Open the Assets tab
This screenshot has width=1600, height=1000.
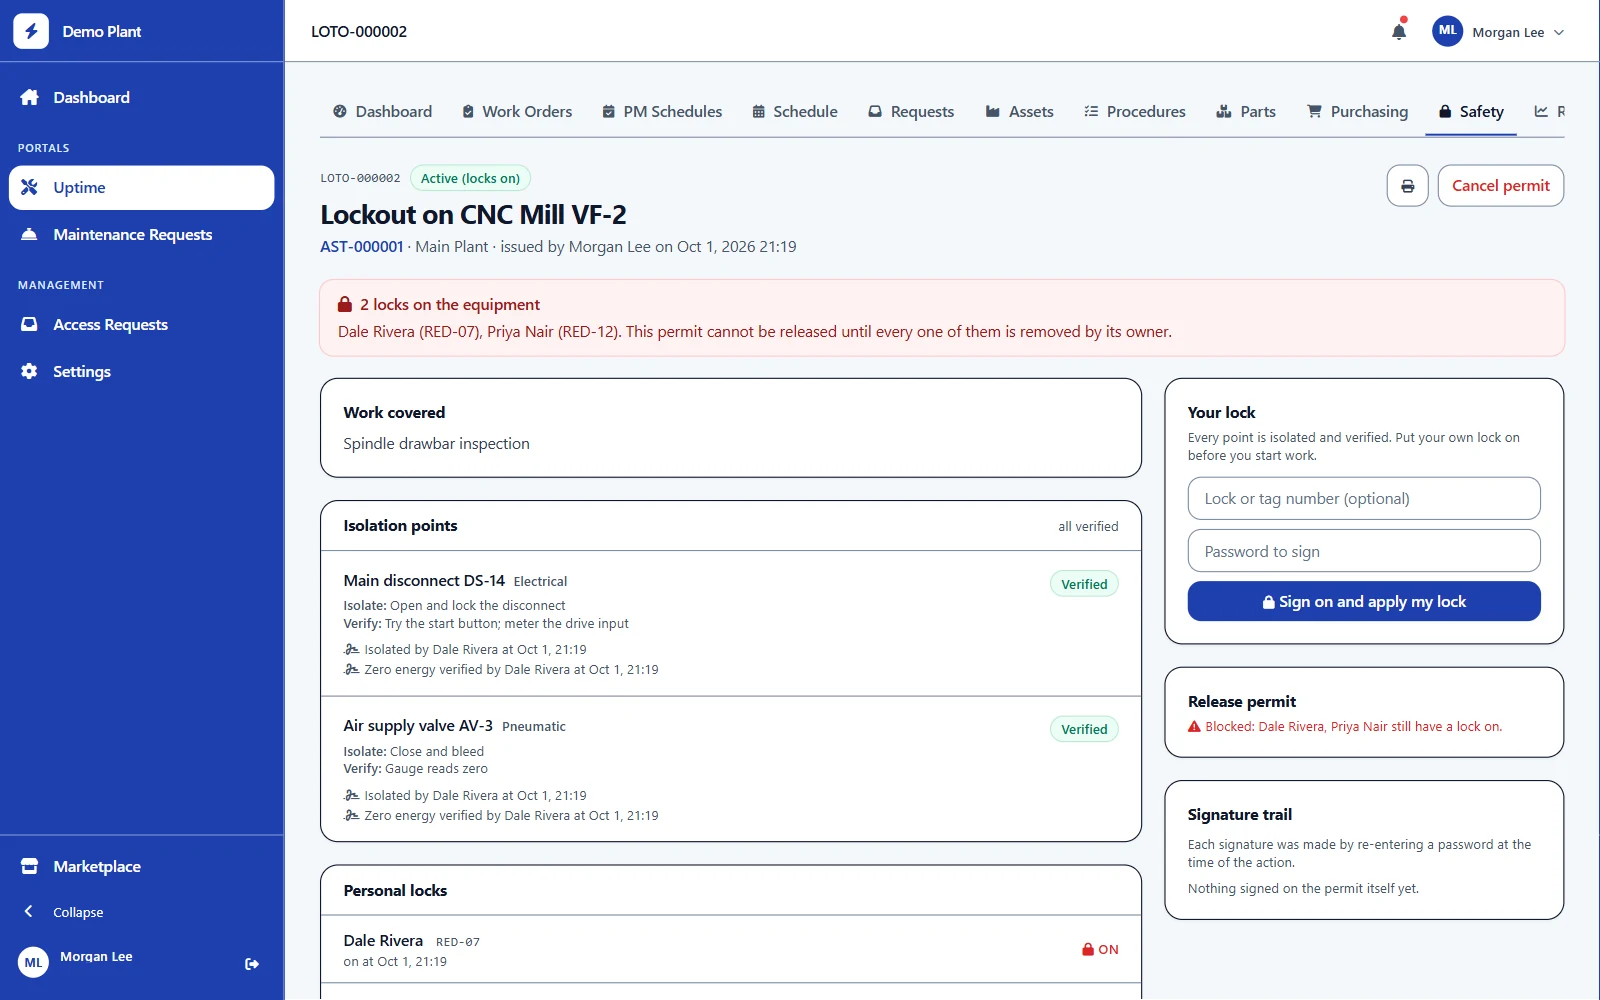[x=1020, y=112]
